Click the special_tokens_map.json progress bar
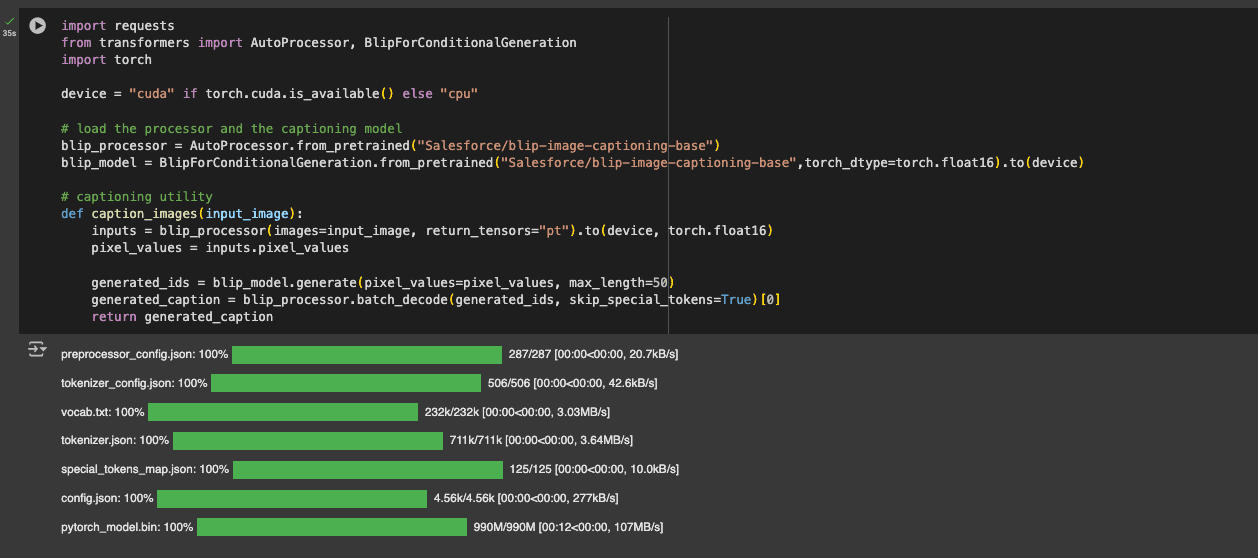The image size is (1258, 558). tap(367, 469)
